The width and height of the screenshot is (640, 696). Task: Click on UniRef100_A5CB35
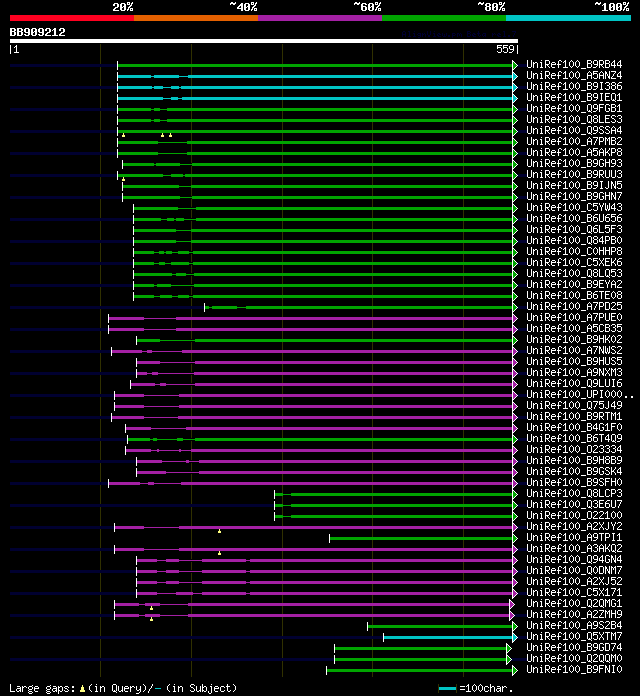(x=574, y=328)
